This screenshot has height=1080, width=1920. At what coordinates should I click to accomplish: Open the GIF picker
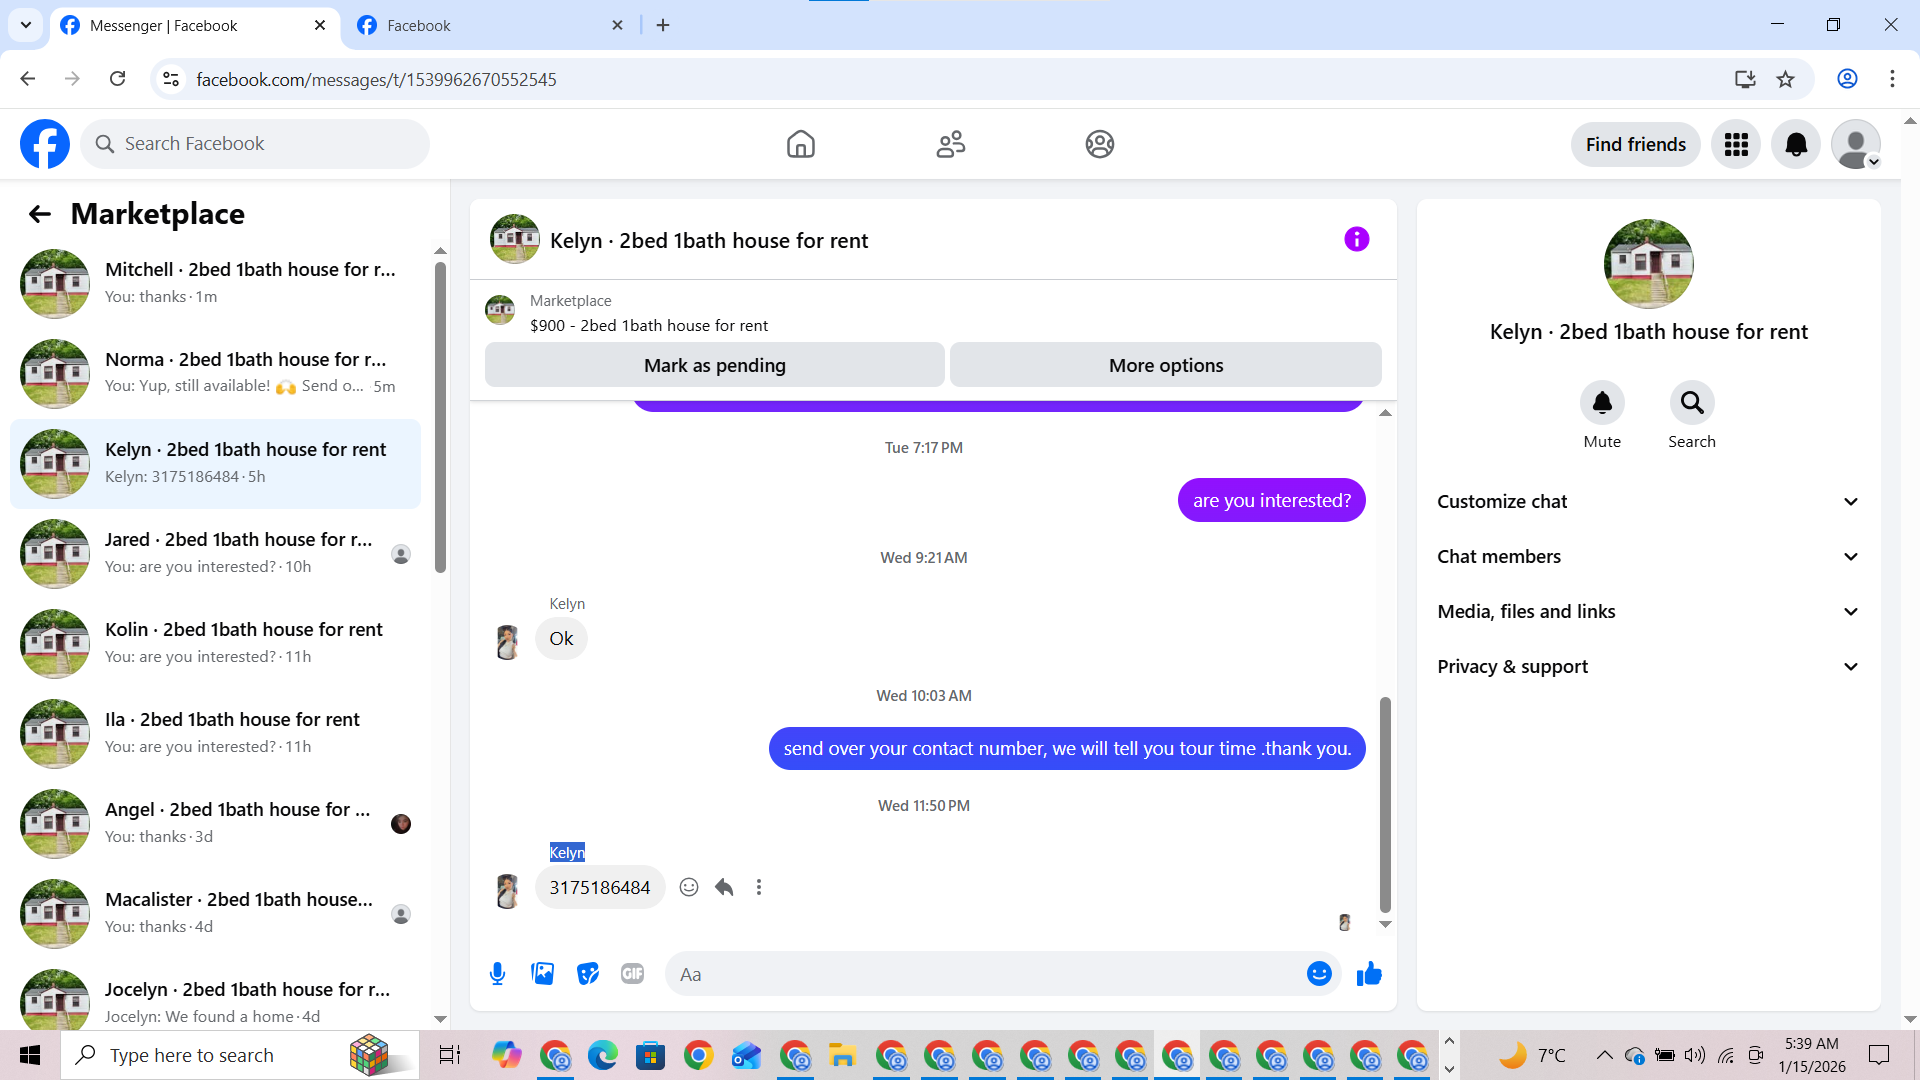632,974
